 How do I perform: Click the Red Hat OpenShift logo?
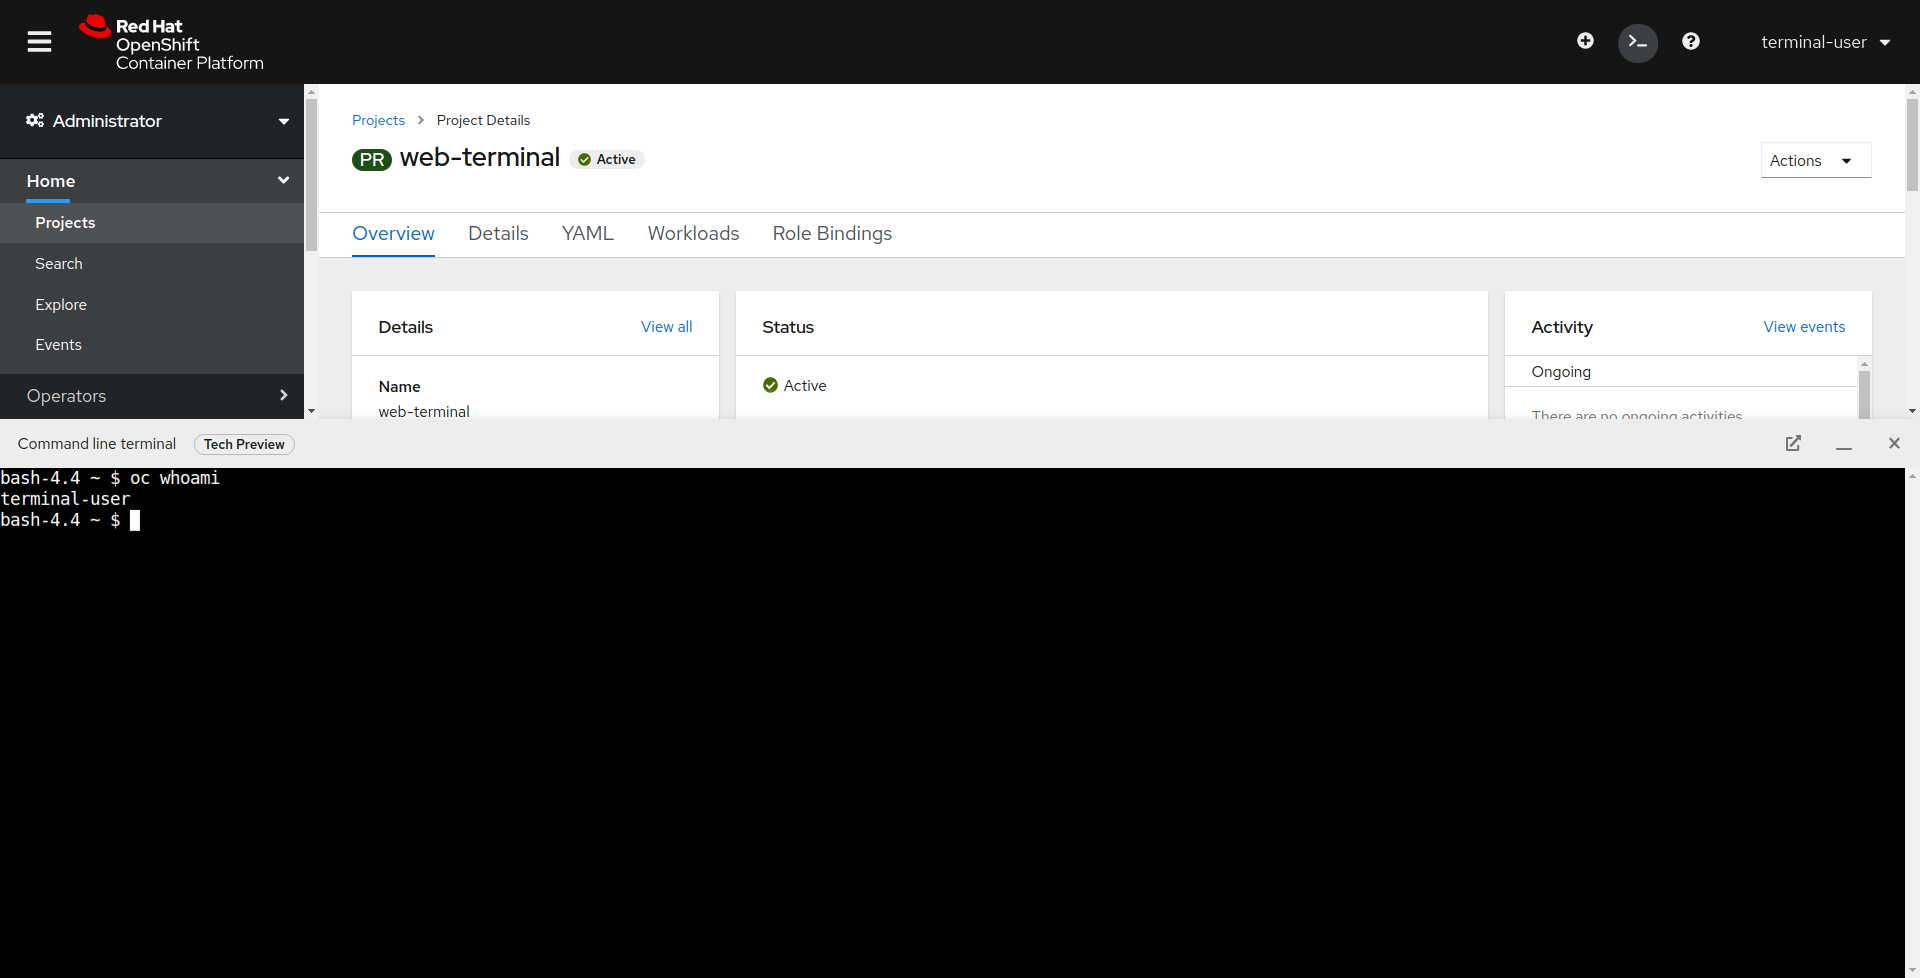[171, 43]
